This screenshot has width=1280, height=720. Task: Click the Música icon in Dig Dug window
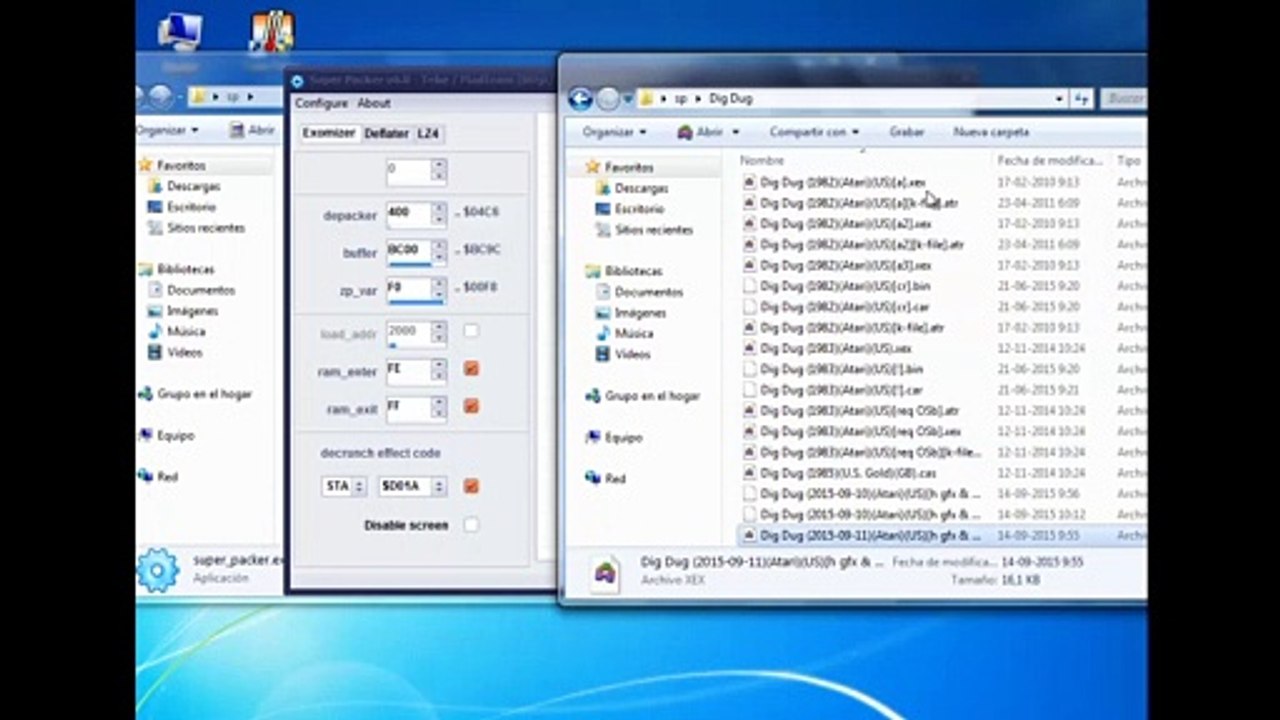[602, 333]
